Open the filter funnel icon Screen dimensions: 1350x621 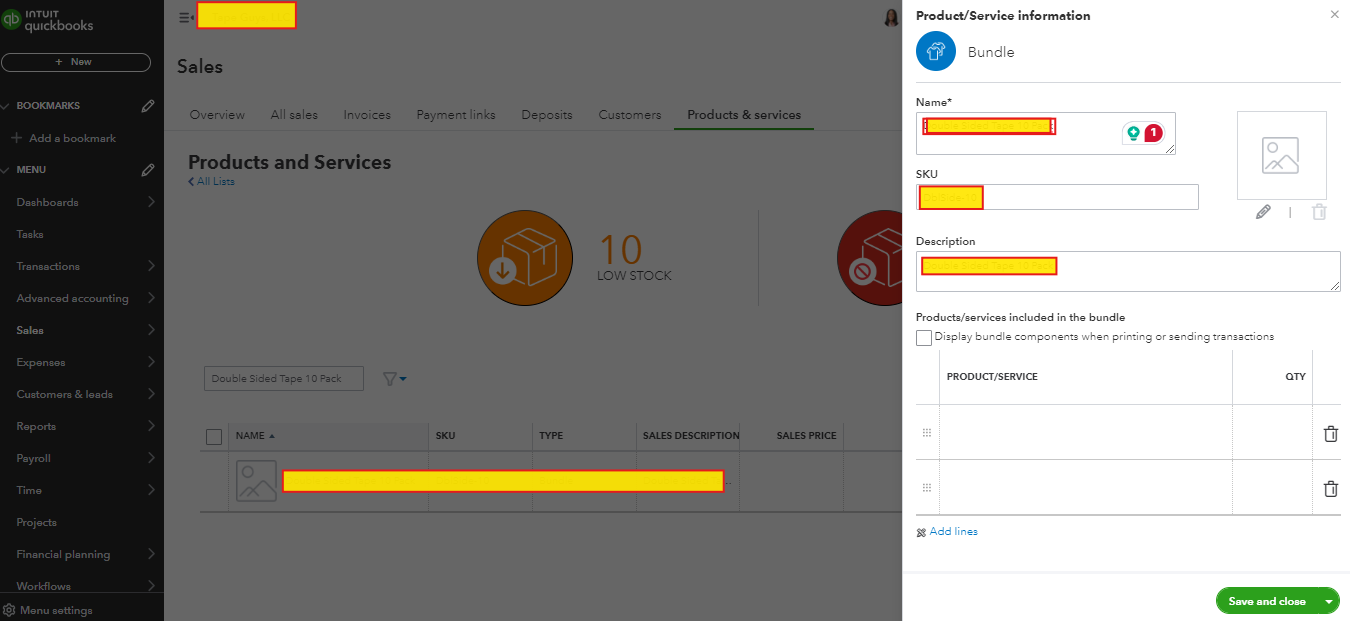click(x=394, y=379)
